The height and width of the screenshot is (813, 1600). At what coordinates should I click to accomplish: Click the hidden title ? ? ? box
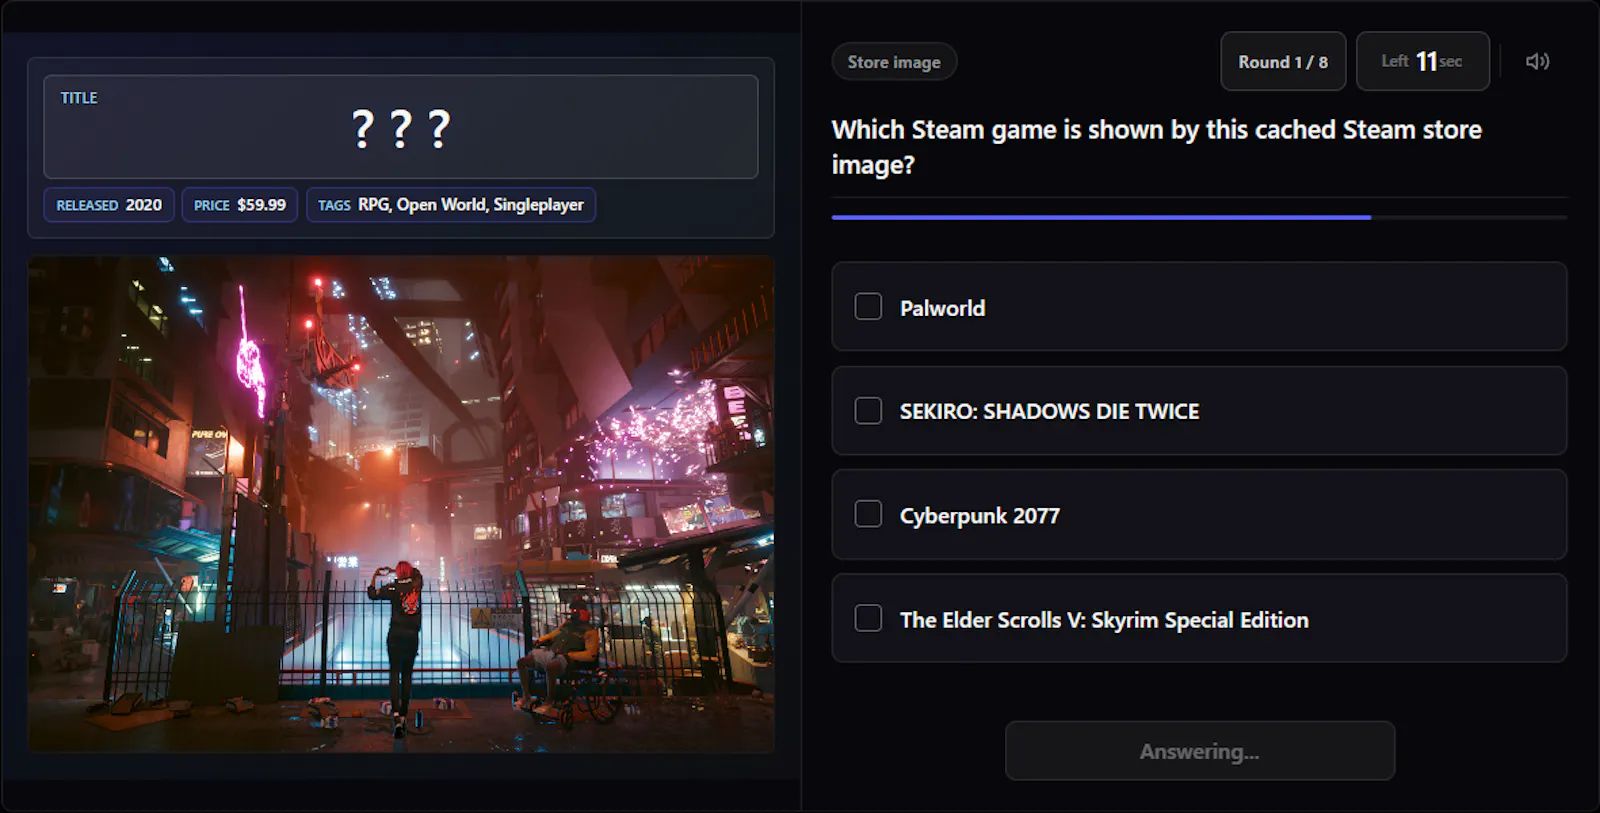(x=401, y=127)
